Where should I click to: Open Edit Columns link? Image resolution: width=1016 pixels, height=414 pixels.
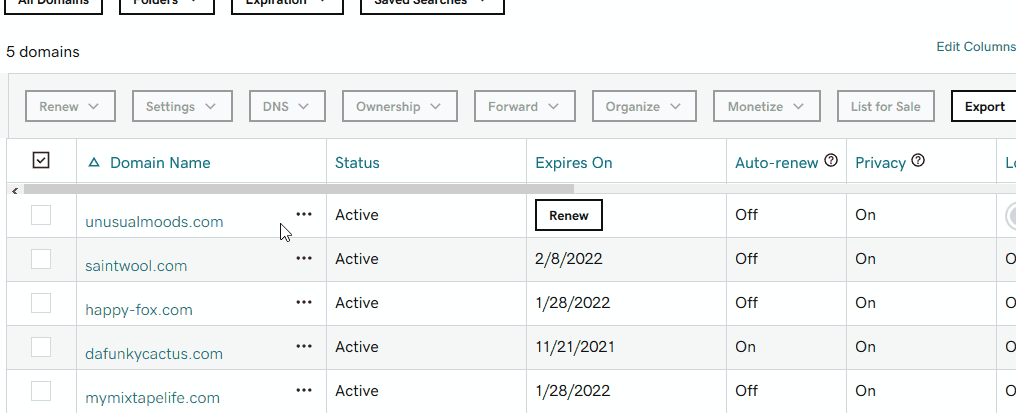point(976,47)
